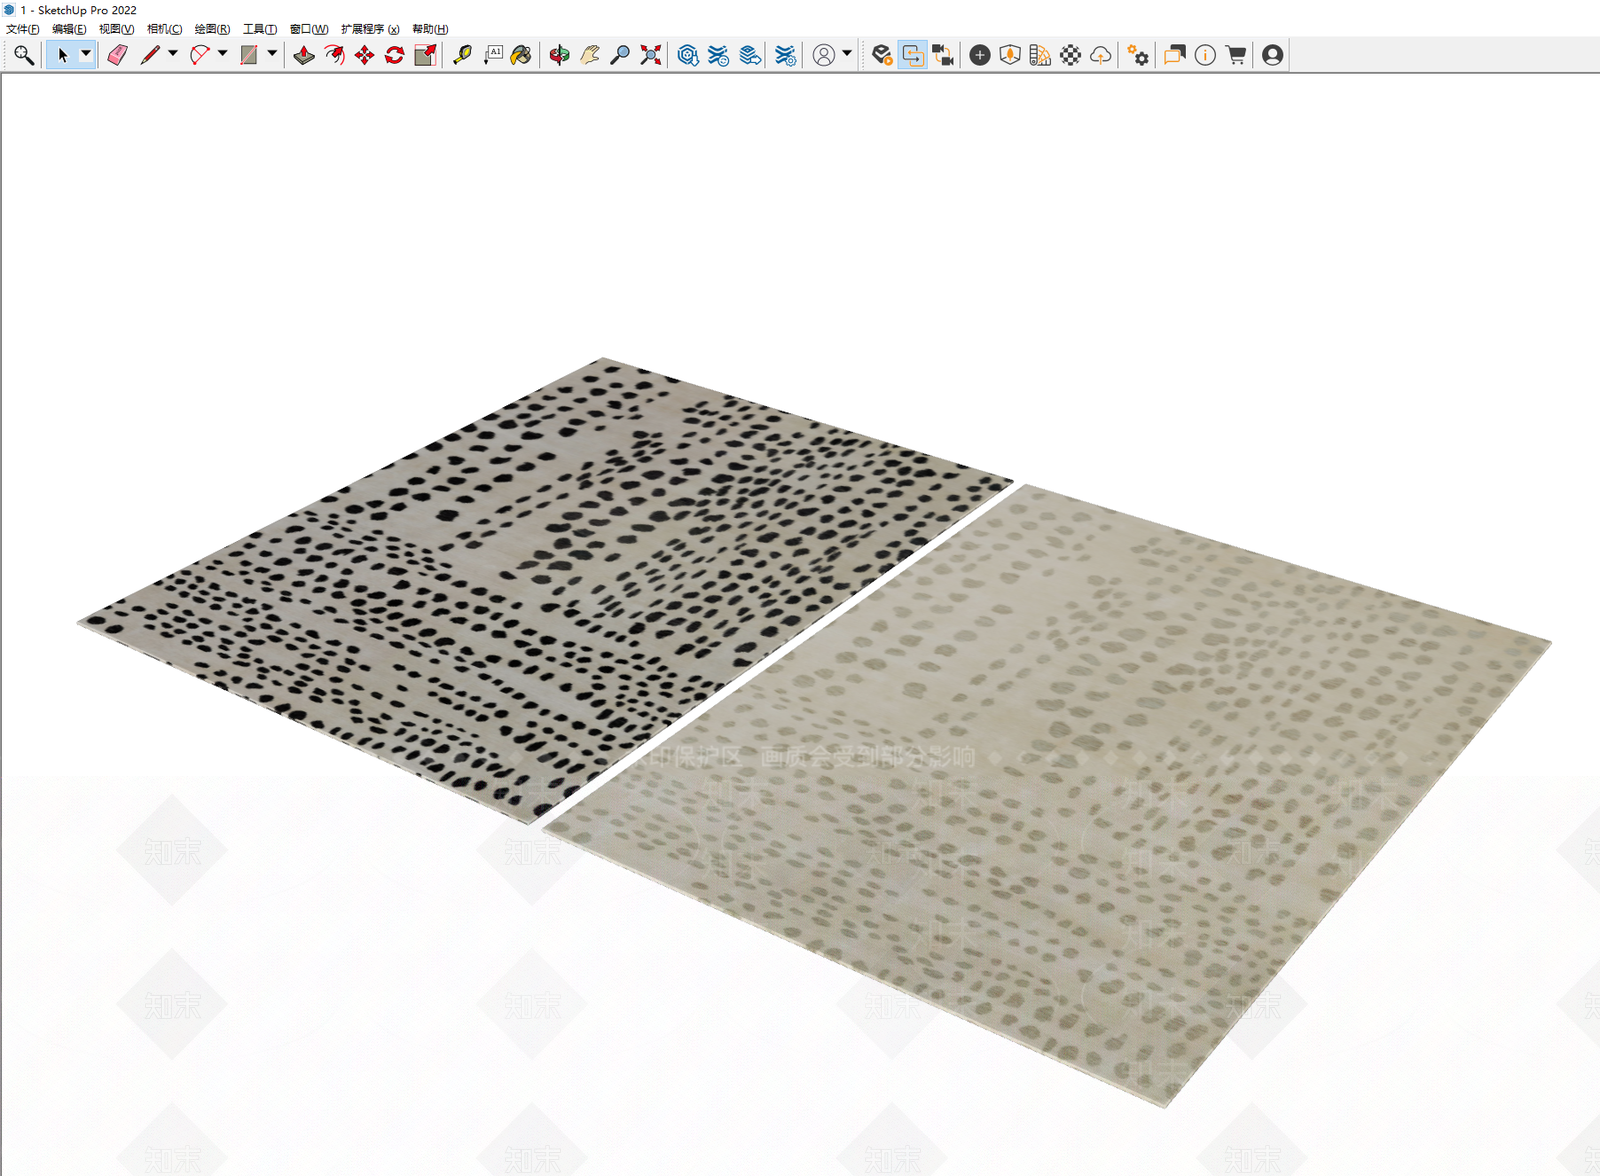Click the Search SketchUp magnifier icon
Viewport: 1600px width, 1176px height.
[24, 55]
